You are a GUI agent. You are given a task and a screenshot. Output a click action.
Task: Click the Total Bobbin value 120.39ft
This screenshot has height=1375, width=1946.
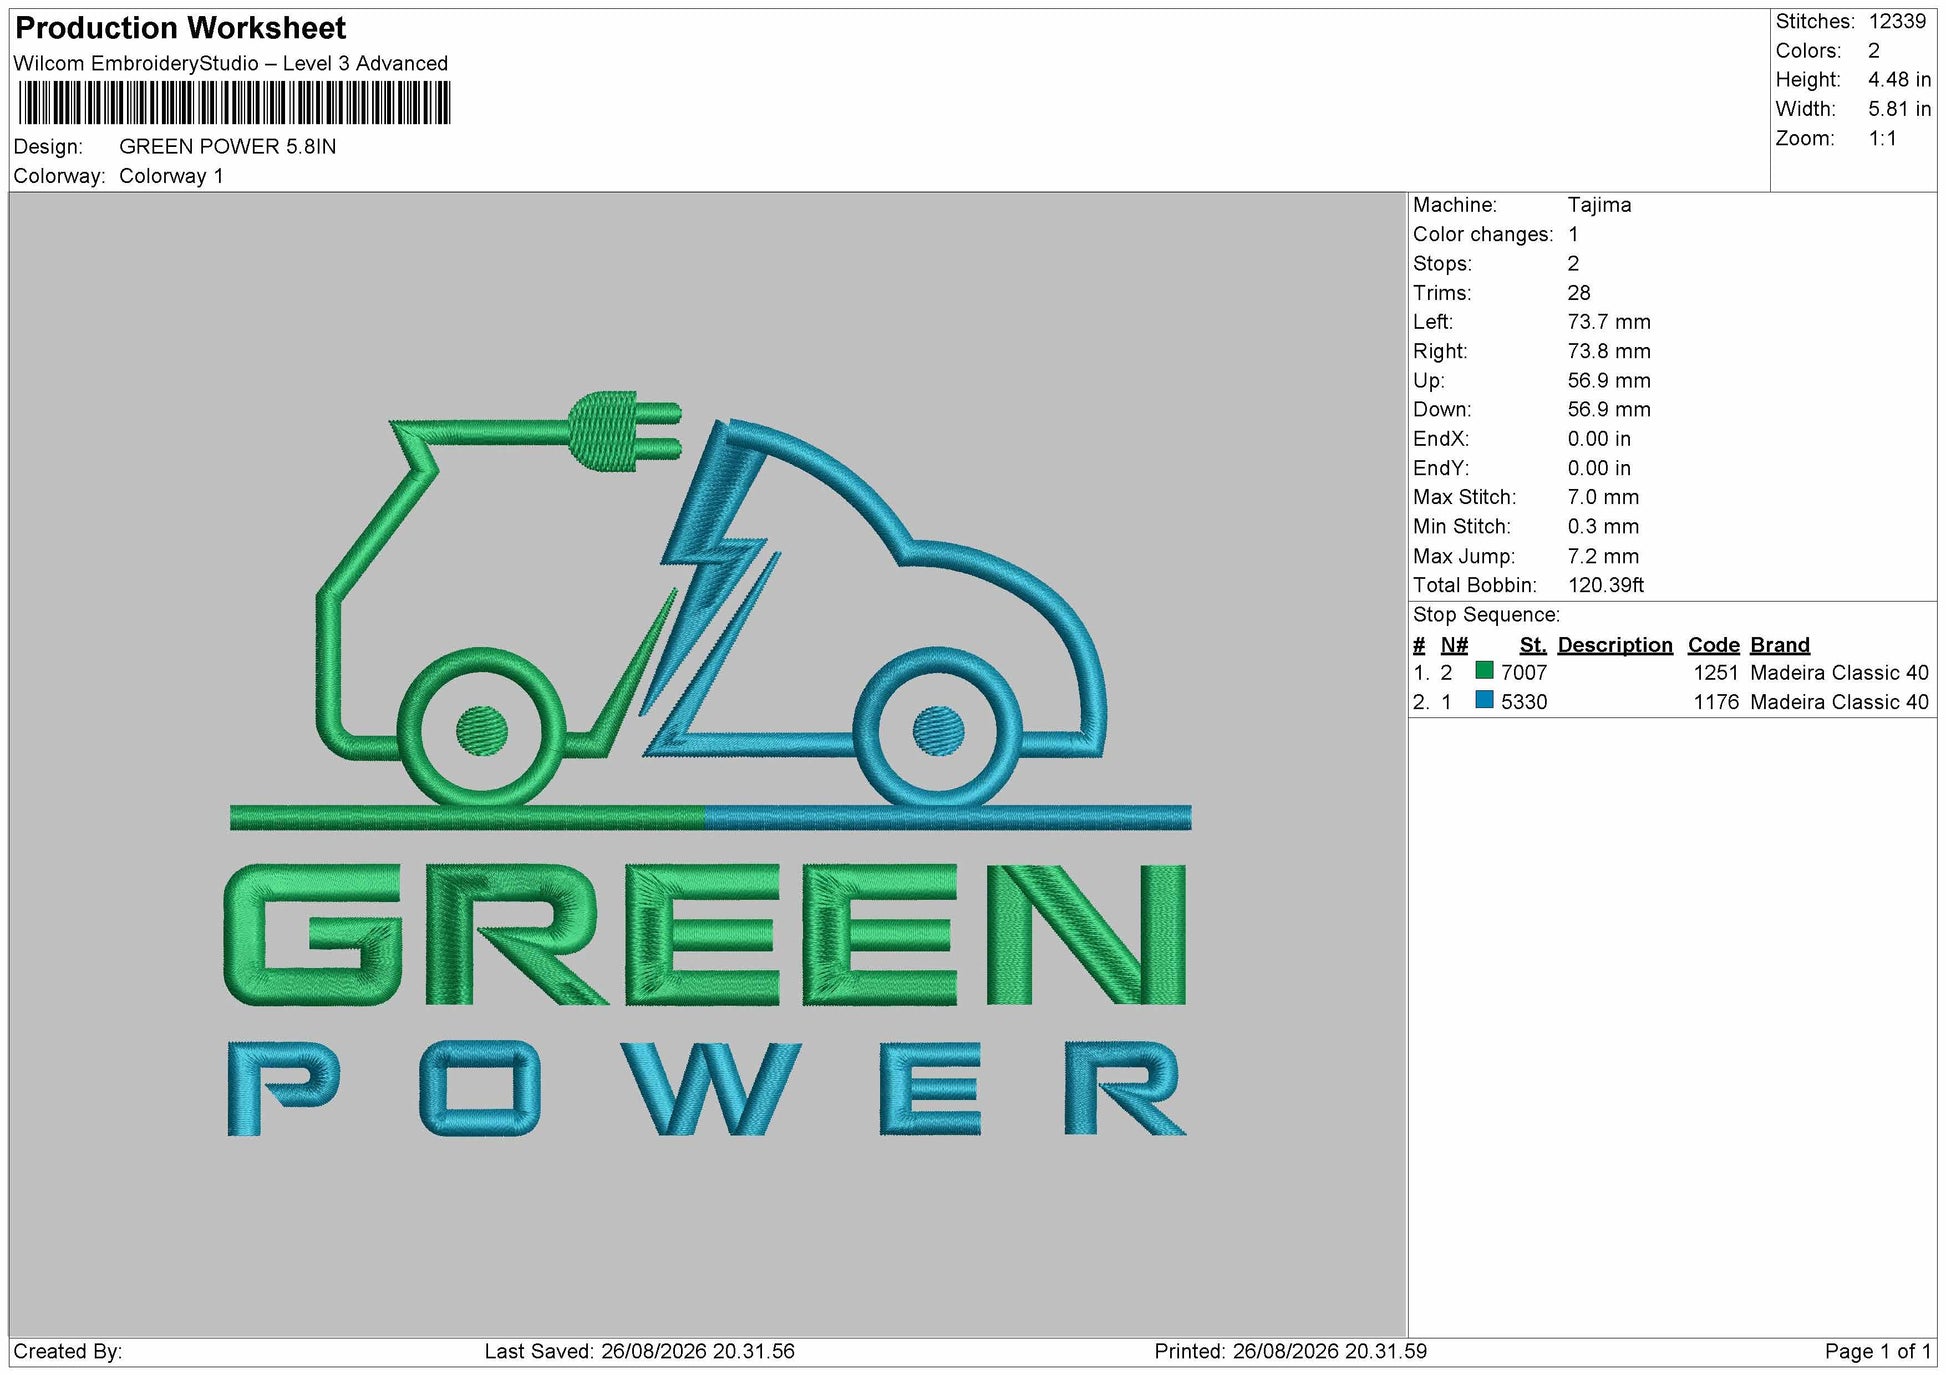[1605, 585]
